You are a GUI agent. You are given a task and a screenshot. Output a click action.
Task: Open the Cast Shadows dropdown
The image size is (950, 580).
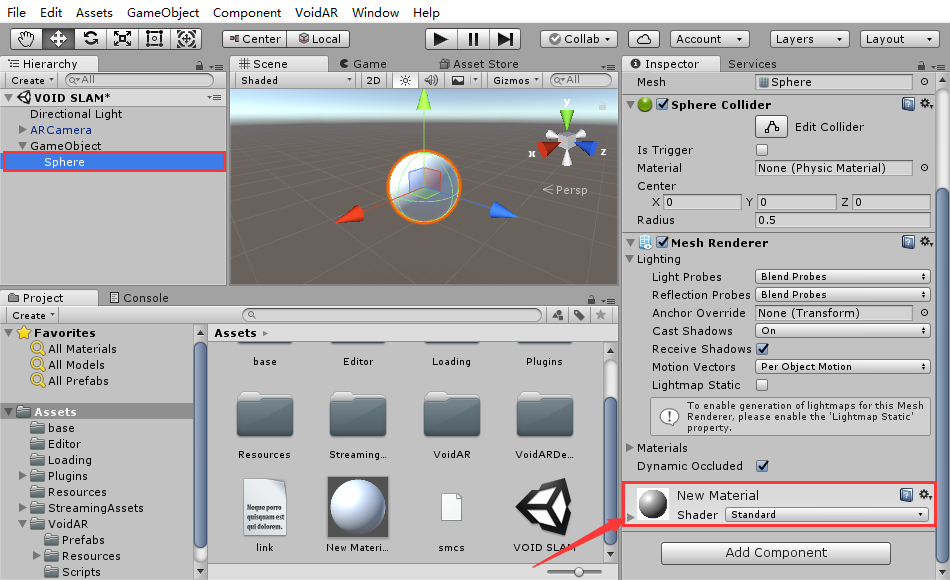pos(843,331)
